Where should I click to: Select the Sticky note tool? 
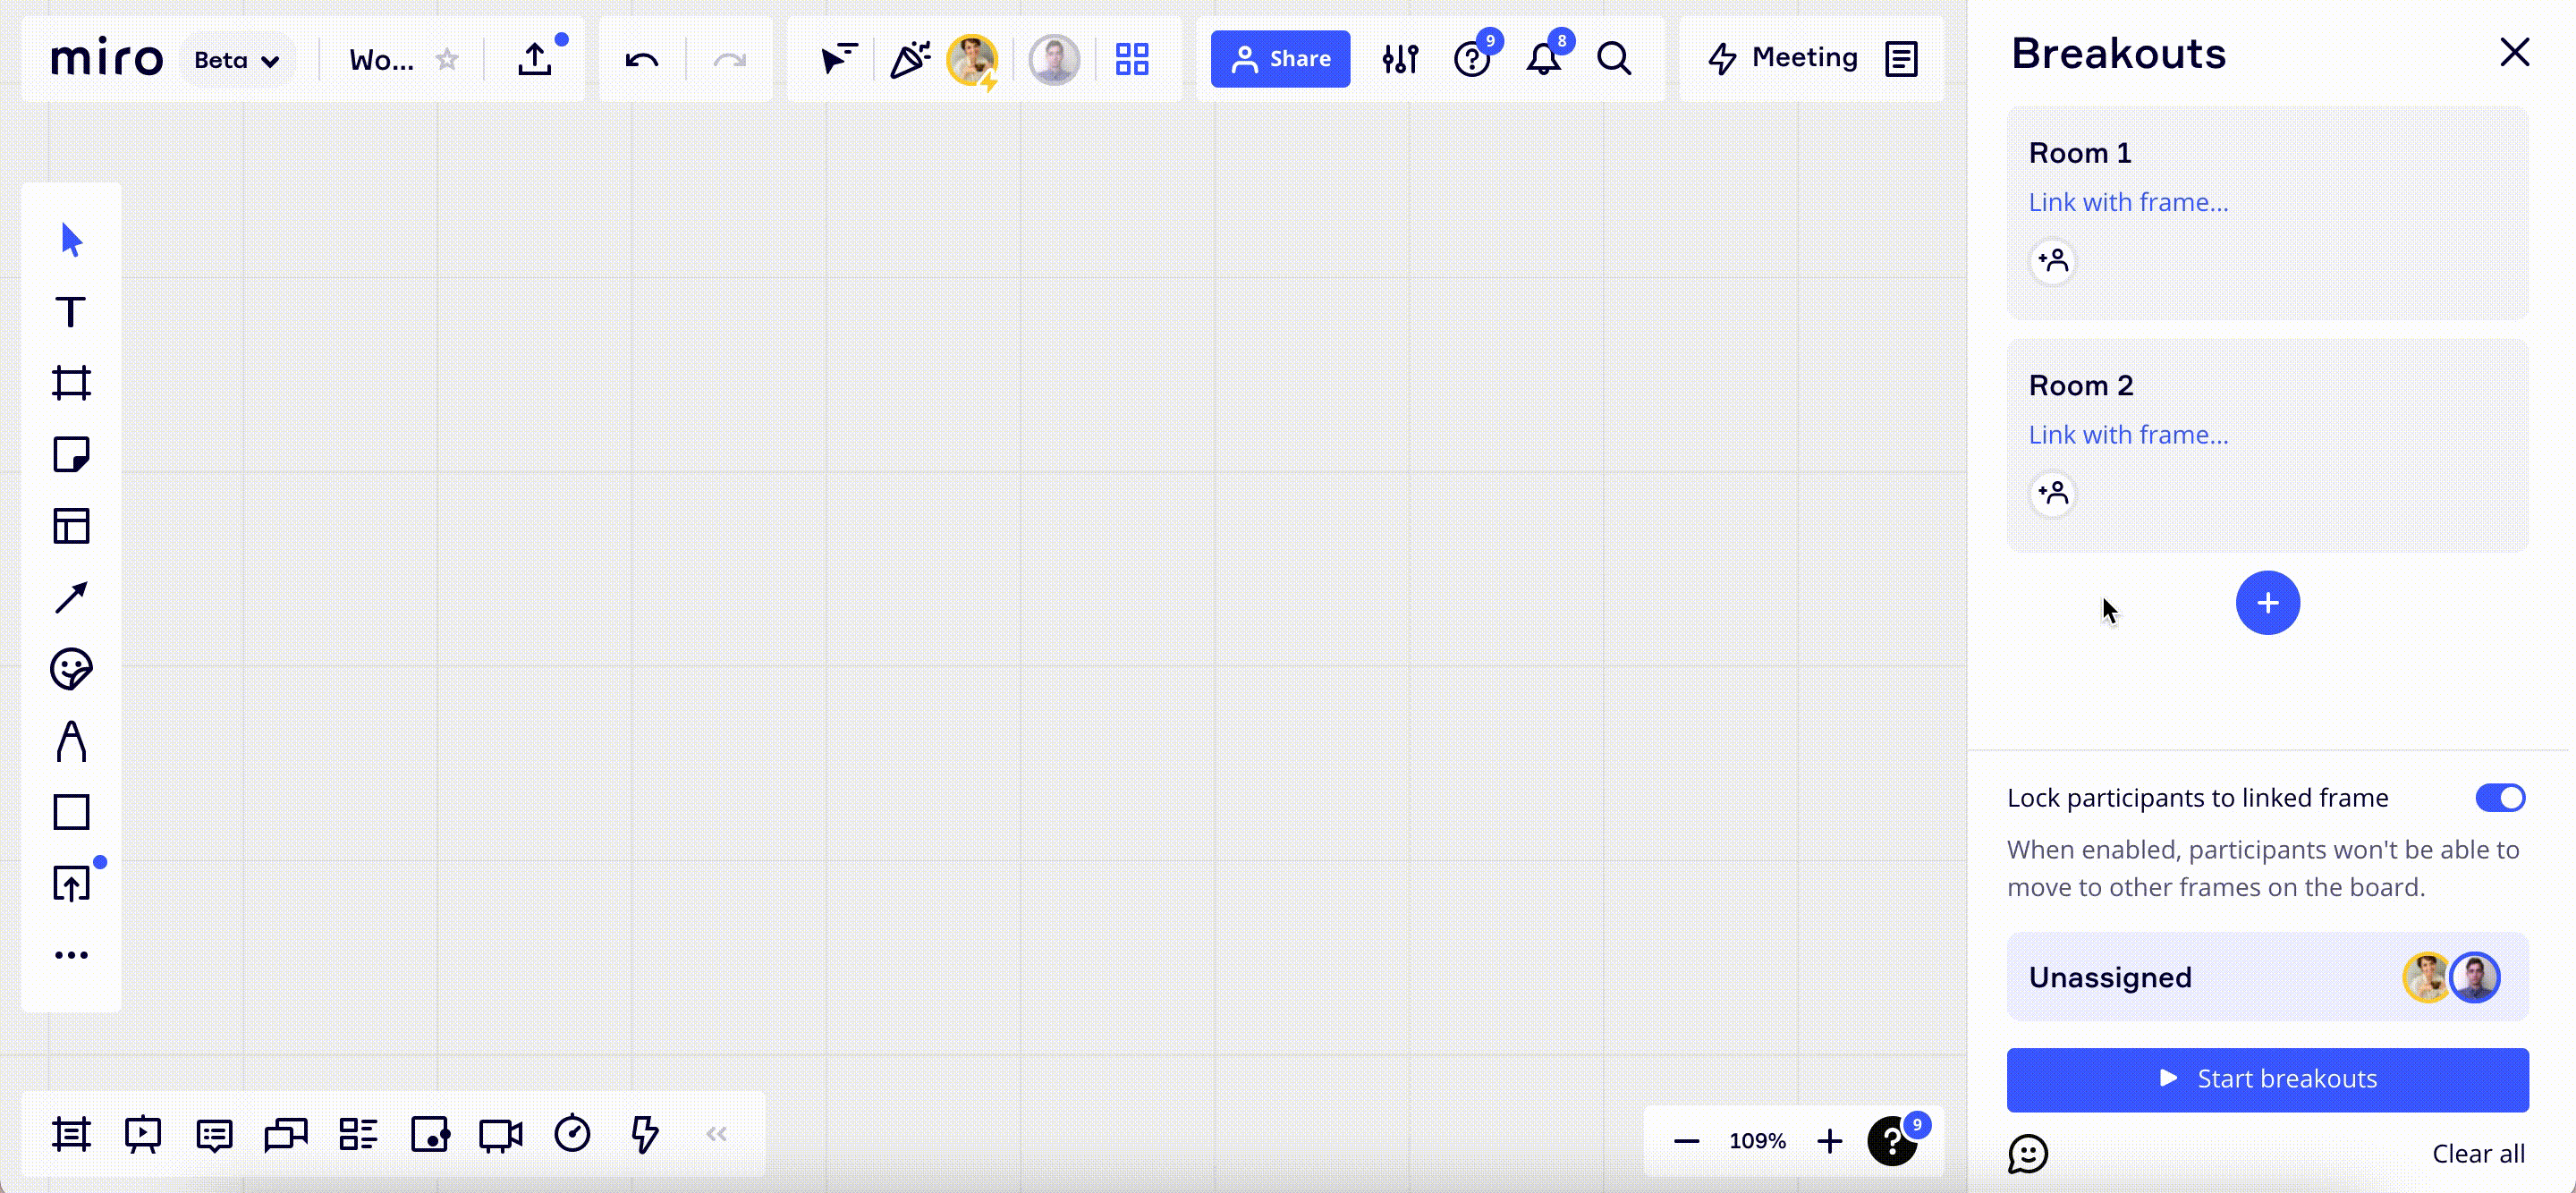click(71, 455)
